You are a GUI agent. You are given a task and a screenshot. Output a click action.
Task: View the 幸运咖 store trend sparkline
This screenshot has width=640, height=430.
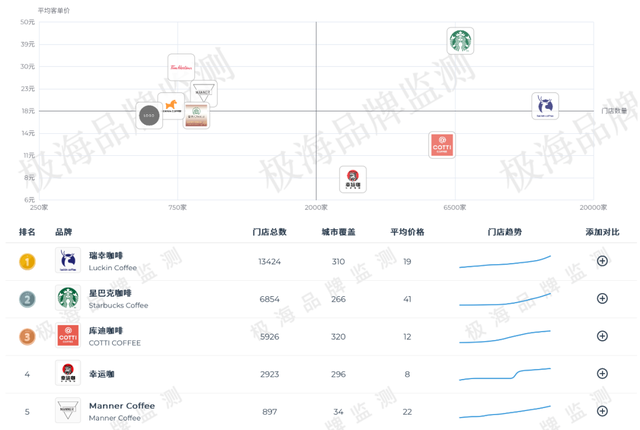coord(505,374)
